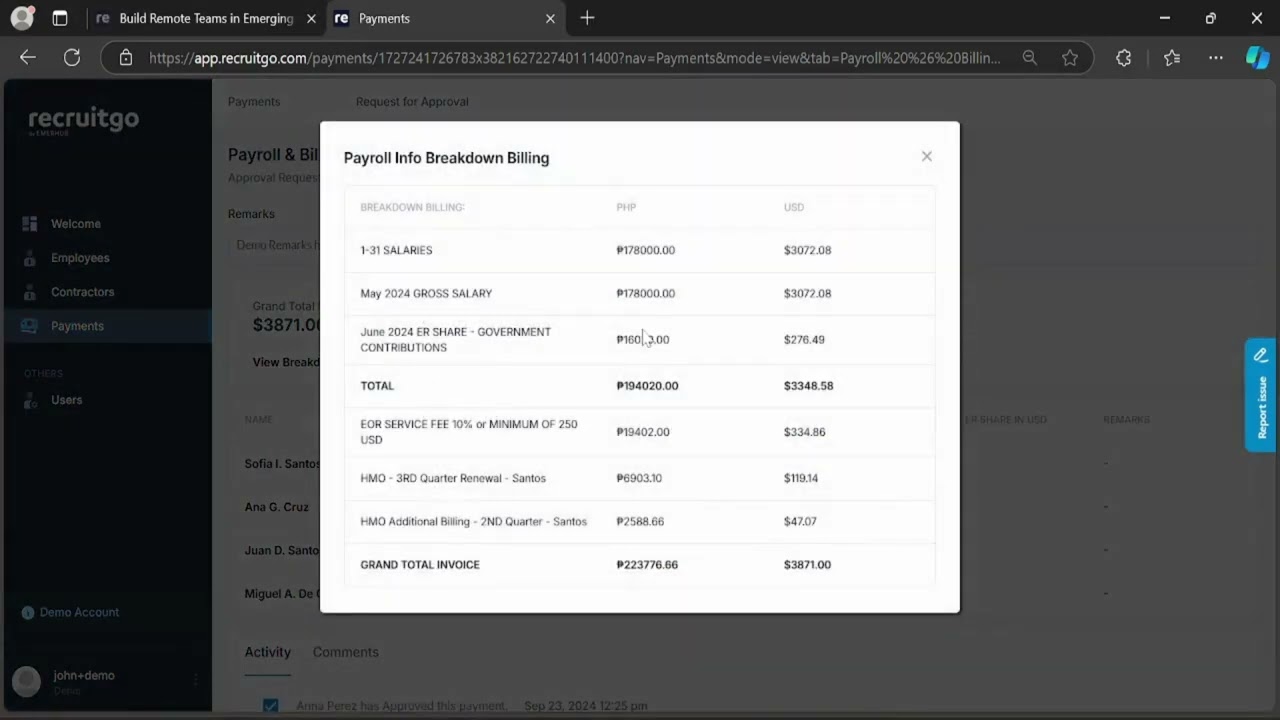Select the EOR SERVICE FEE 10% label
Viewport: 1280px width, 720px height.
[469, 432]
